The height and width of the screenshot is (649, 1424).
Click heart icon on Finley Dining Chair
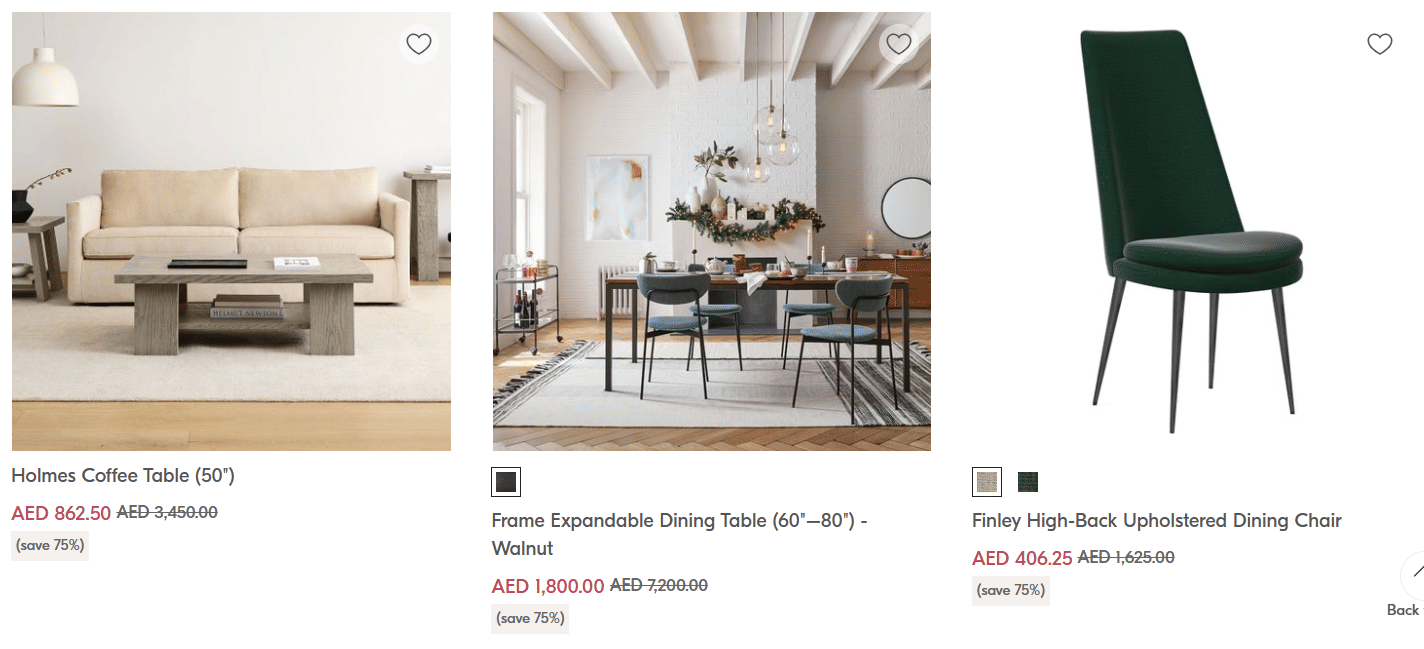pyautogui.click(x=1379, y=44)
